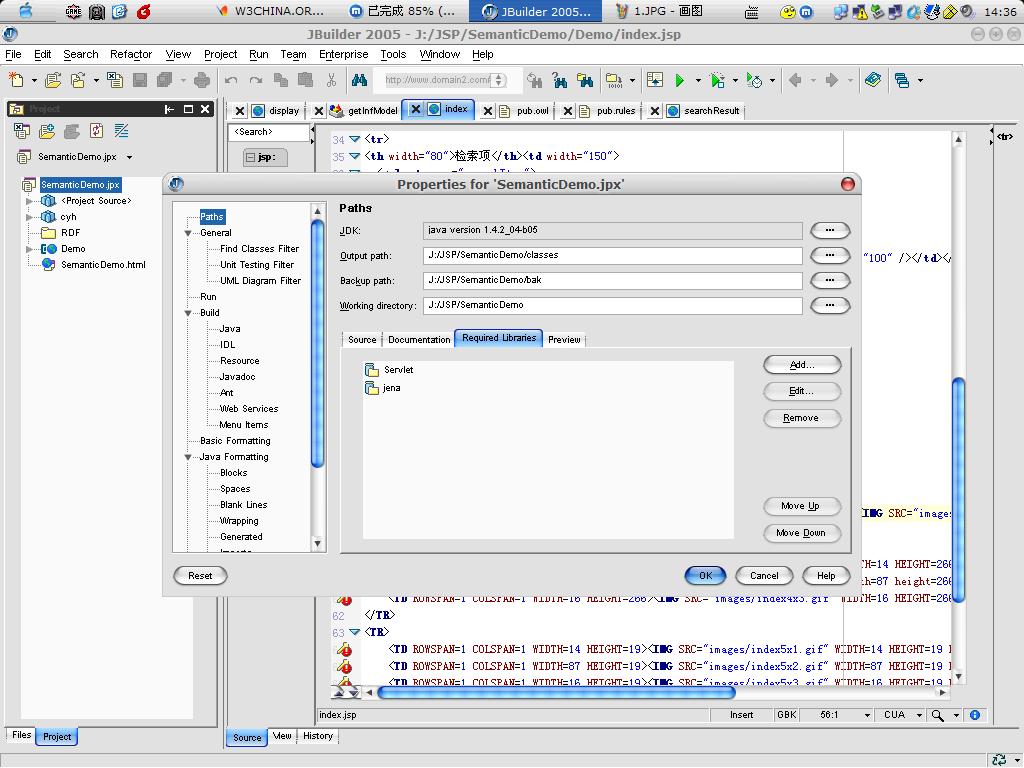The width and height of the screenshot is (1024, 768).
Task: Click the editor horizontal scrollbar thumb
Action: (x=556, y=691)
